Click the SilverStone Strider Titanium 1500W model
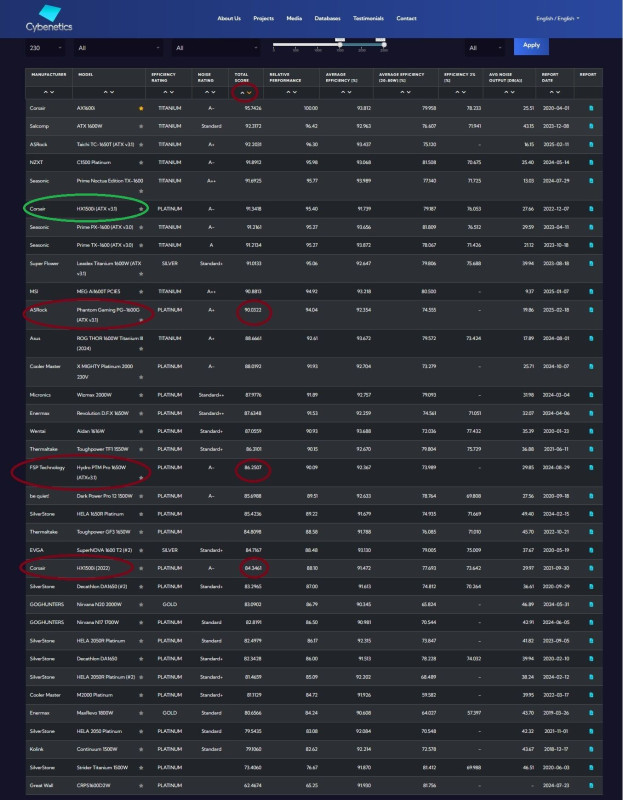 click(102, 767)
